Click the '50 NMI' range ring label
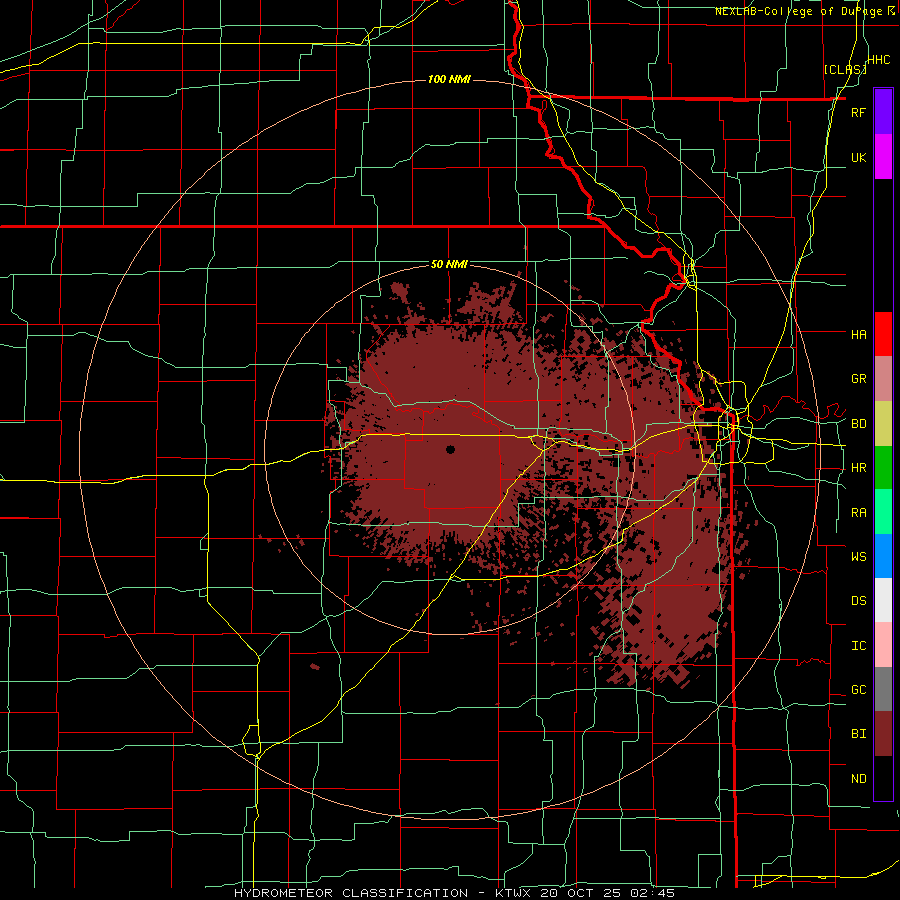Screen dimensions: 900x900 pyautogui.click(x=449, y=265)
